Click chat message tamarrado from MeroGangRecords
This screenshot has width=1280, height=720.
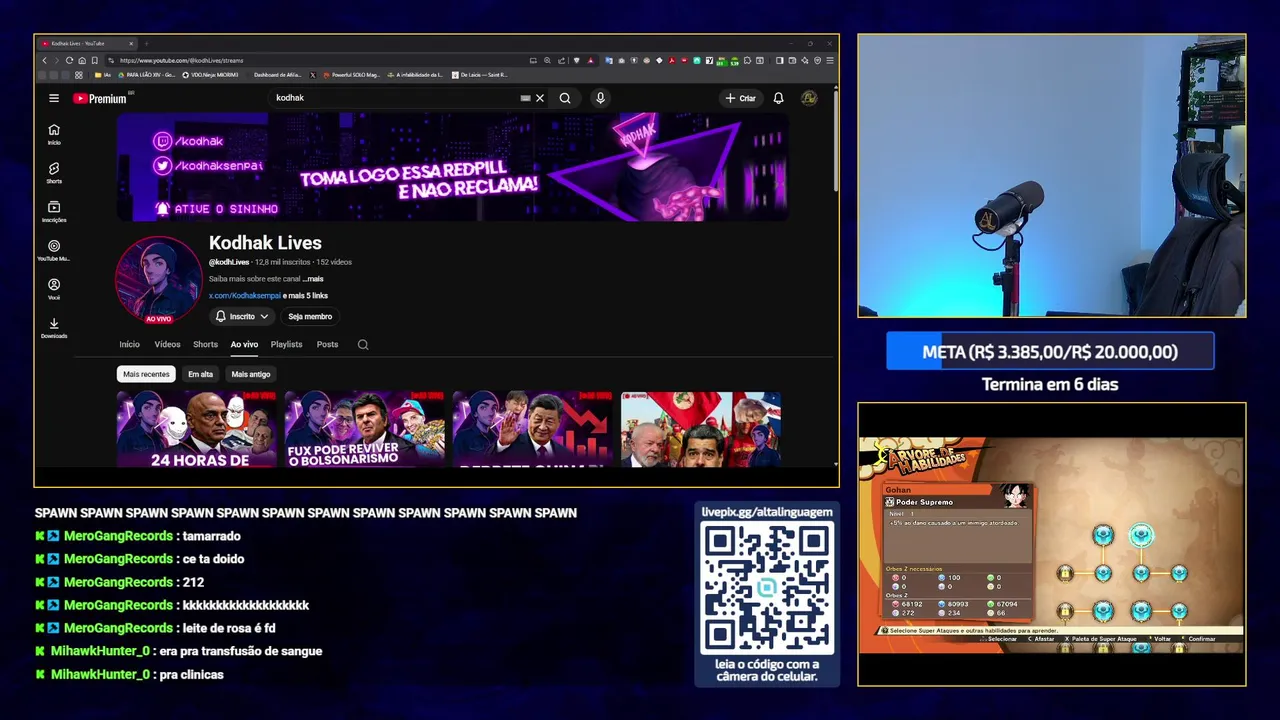click(214, 536)
